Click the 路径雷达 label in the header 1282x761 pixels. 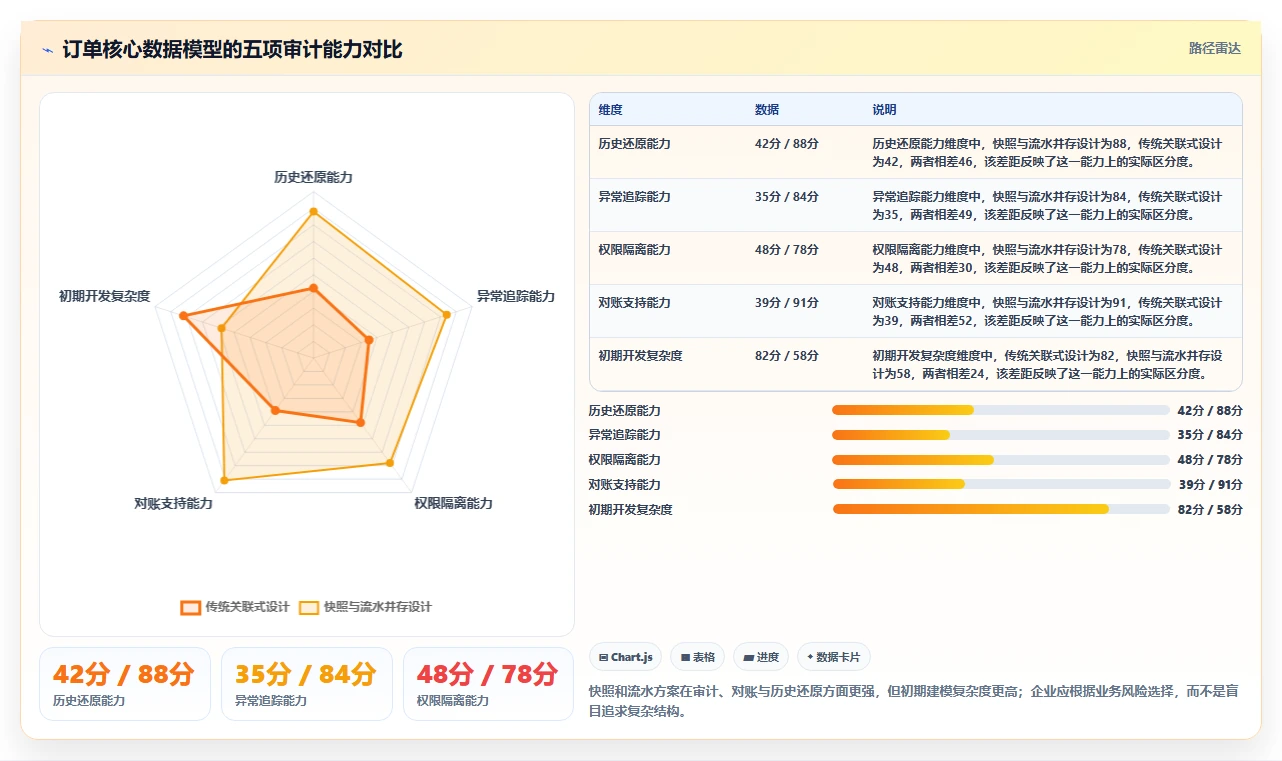1215,48
